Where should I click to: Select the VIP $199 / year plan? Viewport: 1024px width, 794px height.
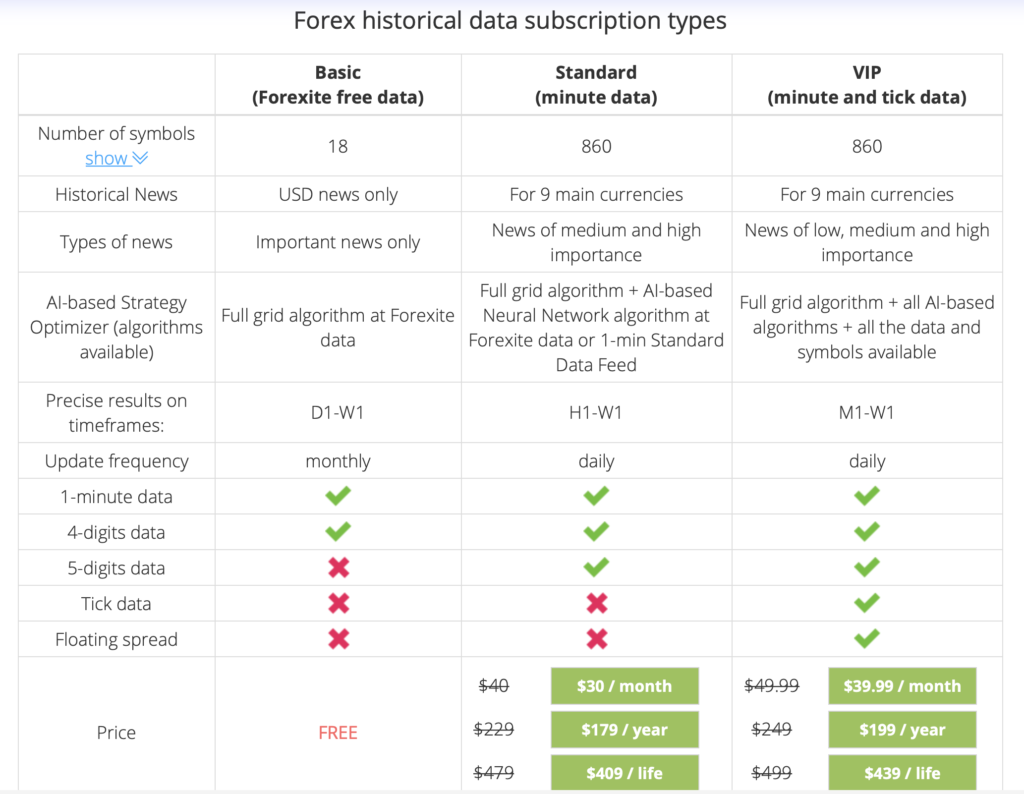click(902, 729)
